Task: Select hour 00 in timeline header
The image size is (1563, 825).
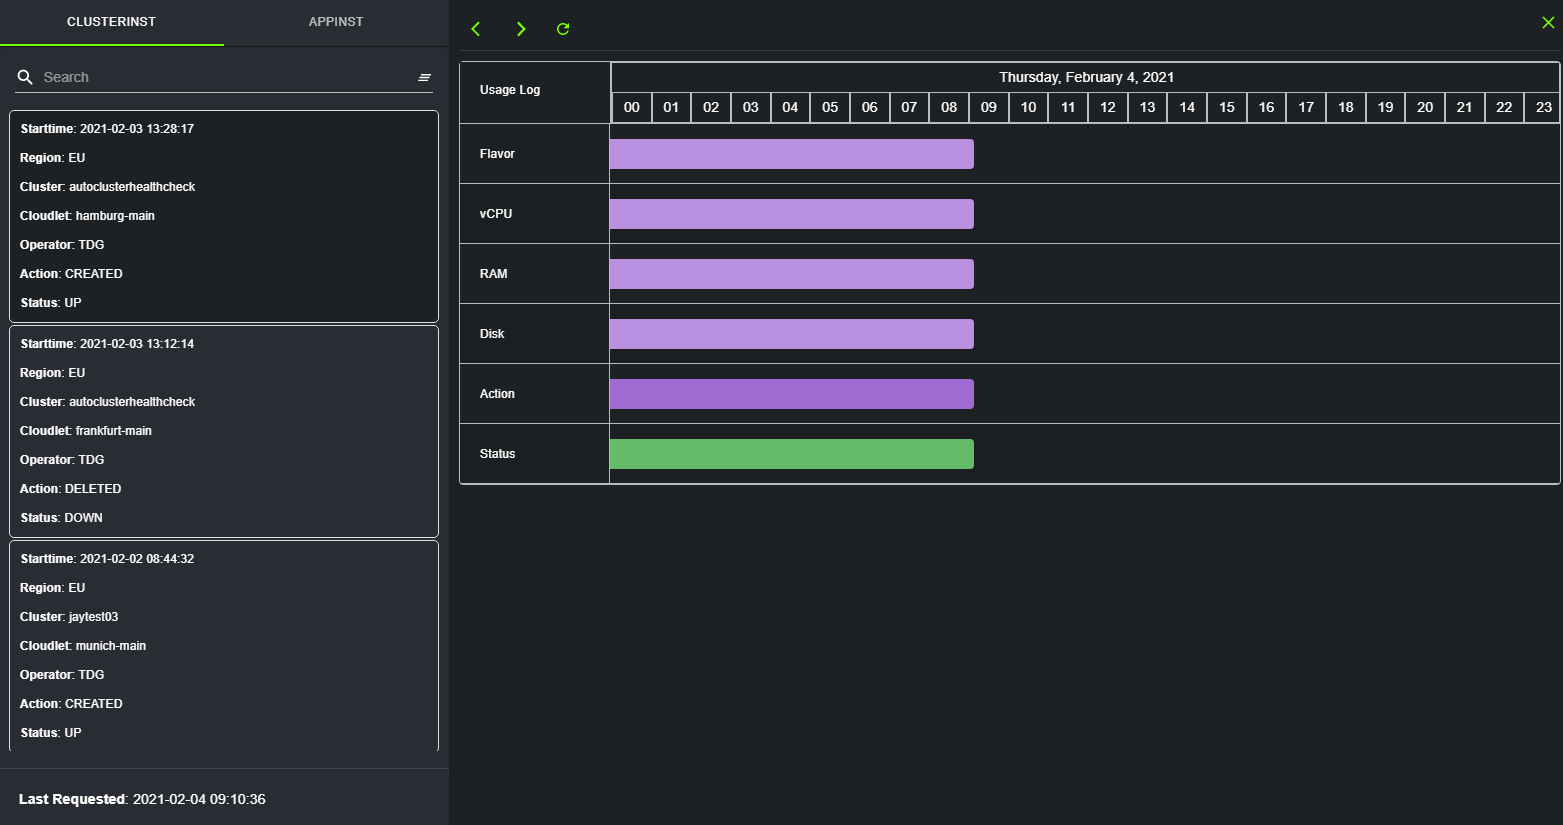Action: coord(632,107)
